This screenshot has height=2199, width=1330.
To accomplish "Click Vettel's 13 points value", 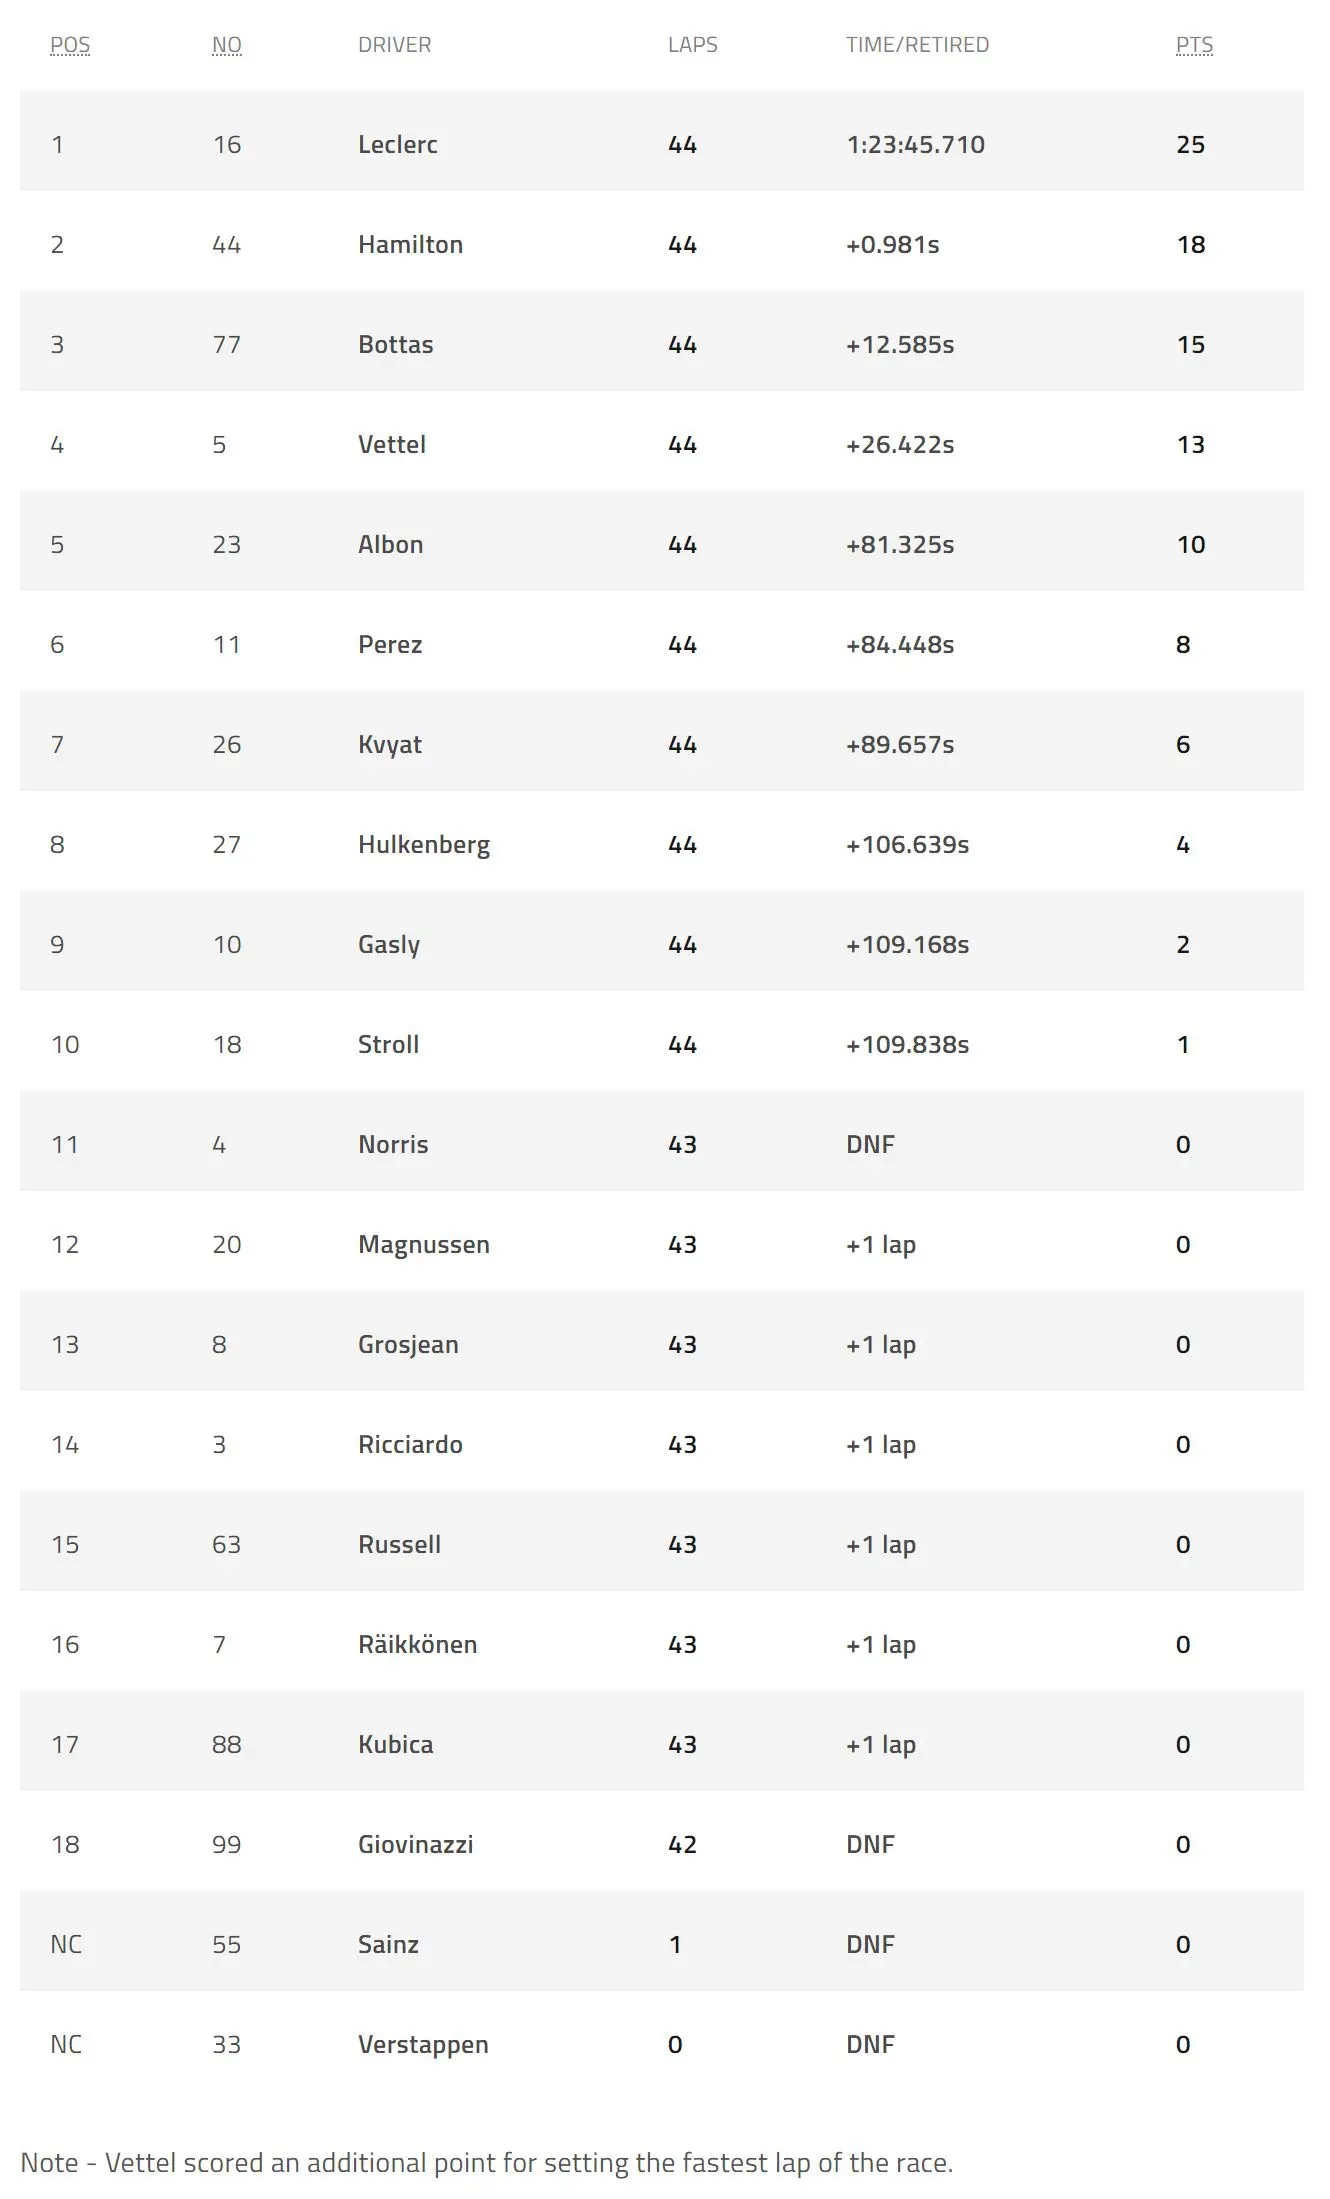I will click(1190, 445).
